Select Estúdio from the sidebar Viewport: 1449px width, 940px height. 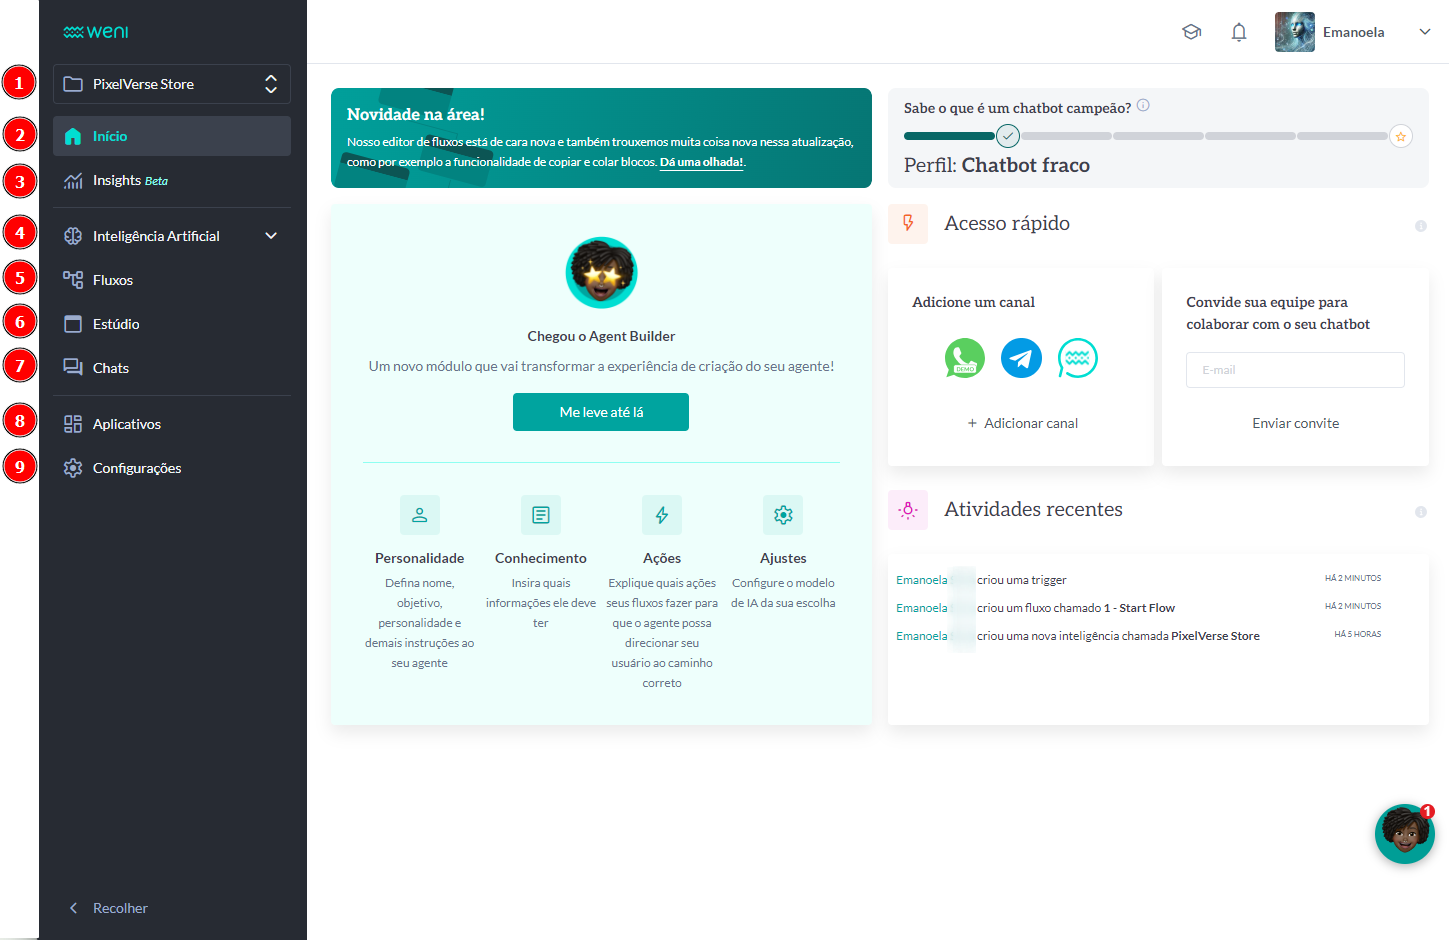[113, 323]
